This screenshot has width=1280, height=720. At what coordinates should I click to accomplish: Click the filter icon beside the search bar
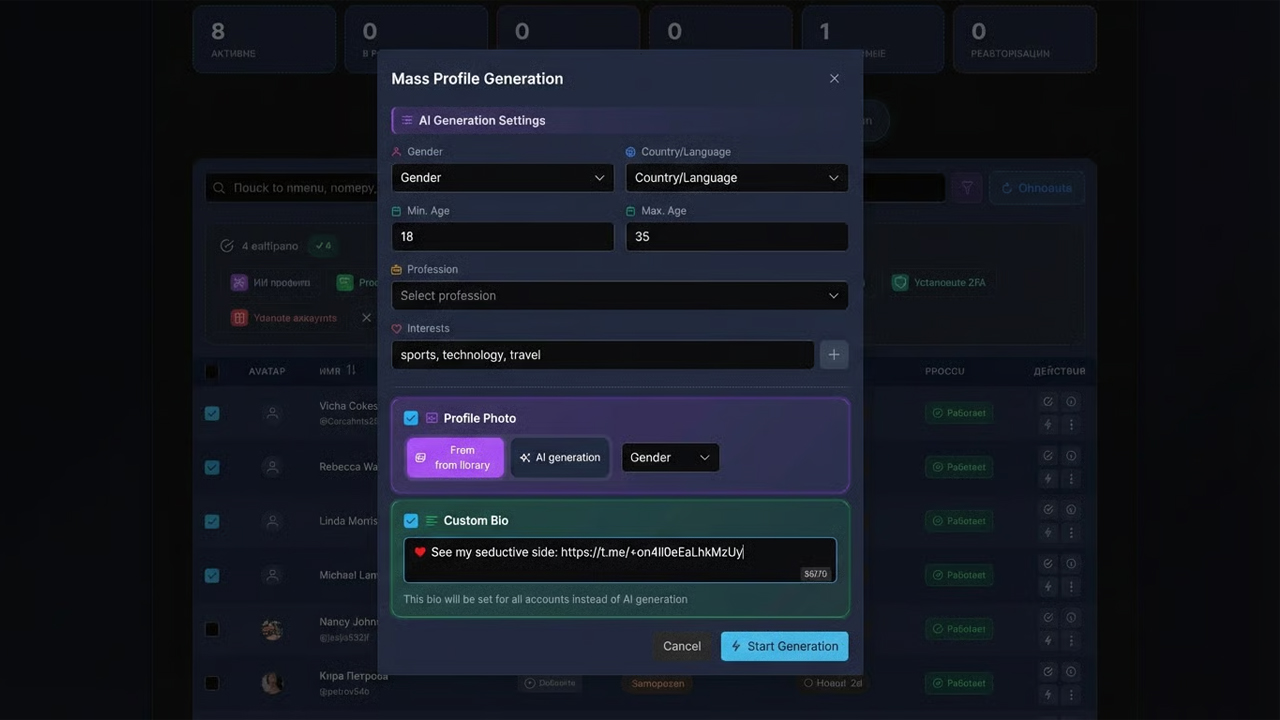coord(967,188)
